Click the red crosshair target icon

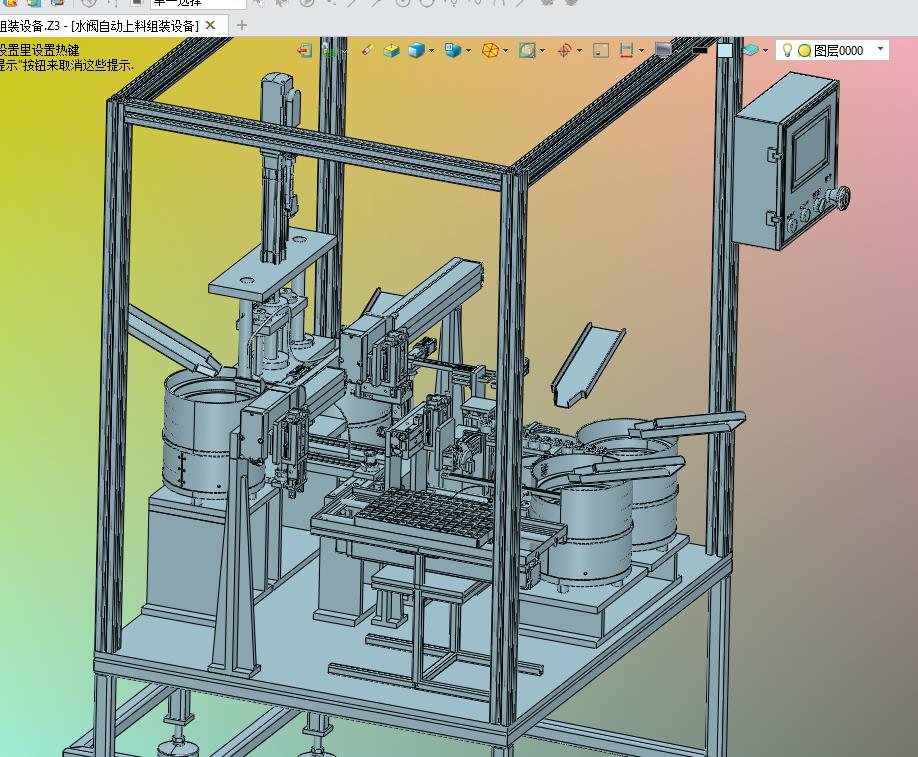coord(564,51)
